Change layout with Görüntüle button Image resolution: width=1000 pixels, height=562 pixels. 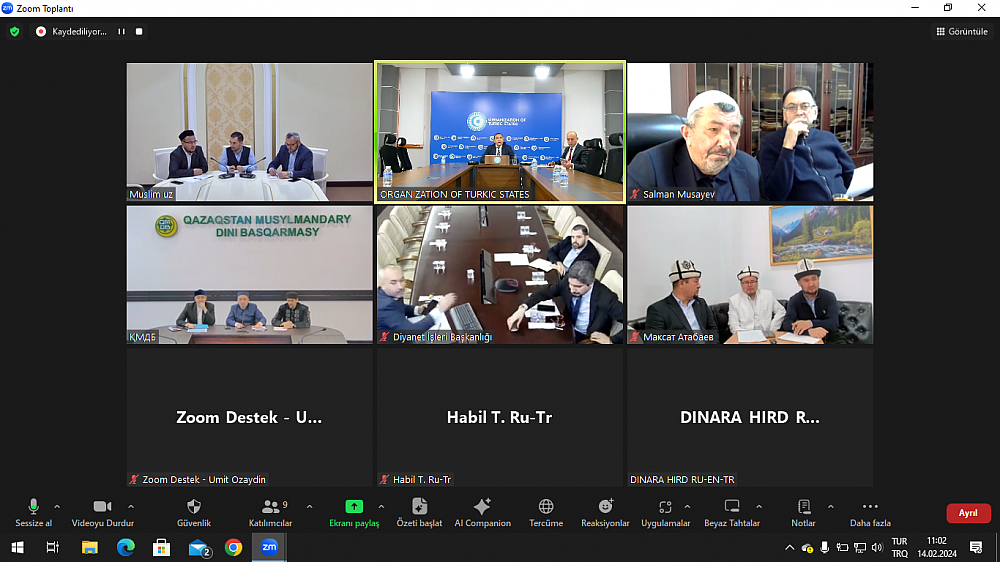[x=962, y=31]
